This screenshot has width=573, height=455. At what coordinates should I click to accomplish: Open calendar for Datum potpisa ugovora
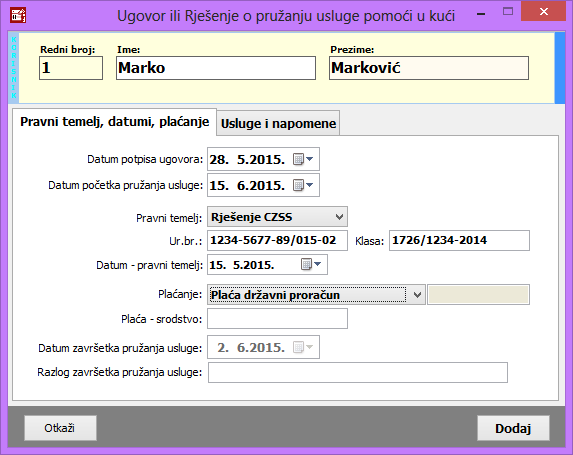point(303,159)
